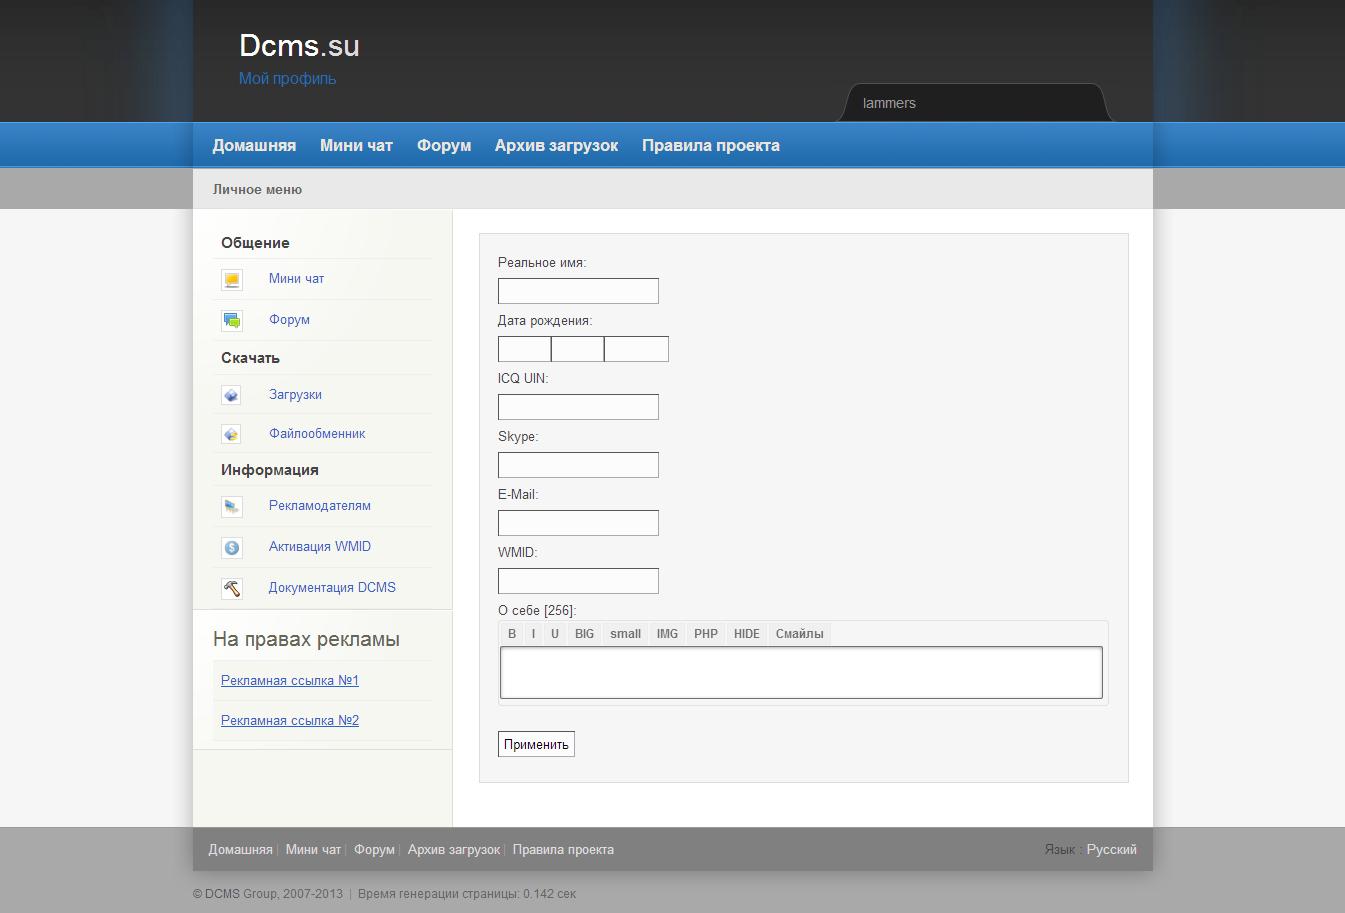Open Мини чат in top navigation

356,145
